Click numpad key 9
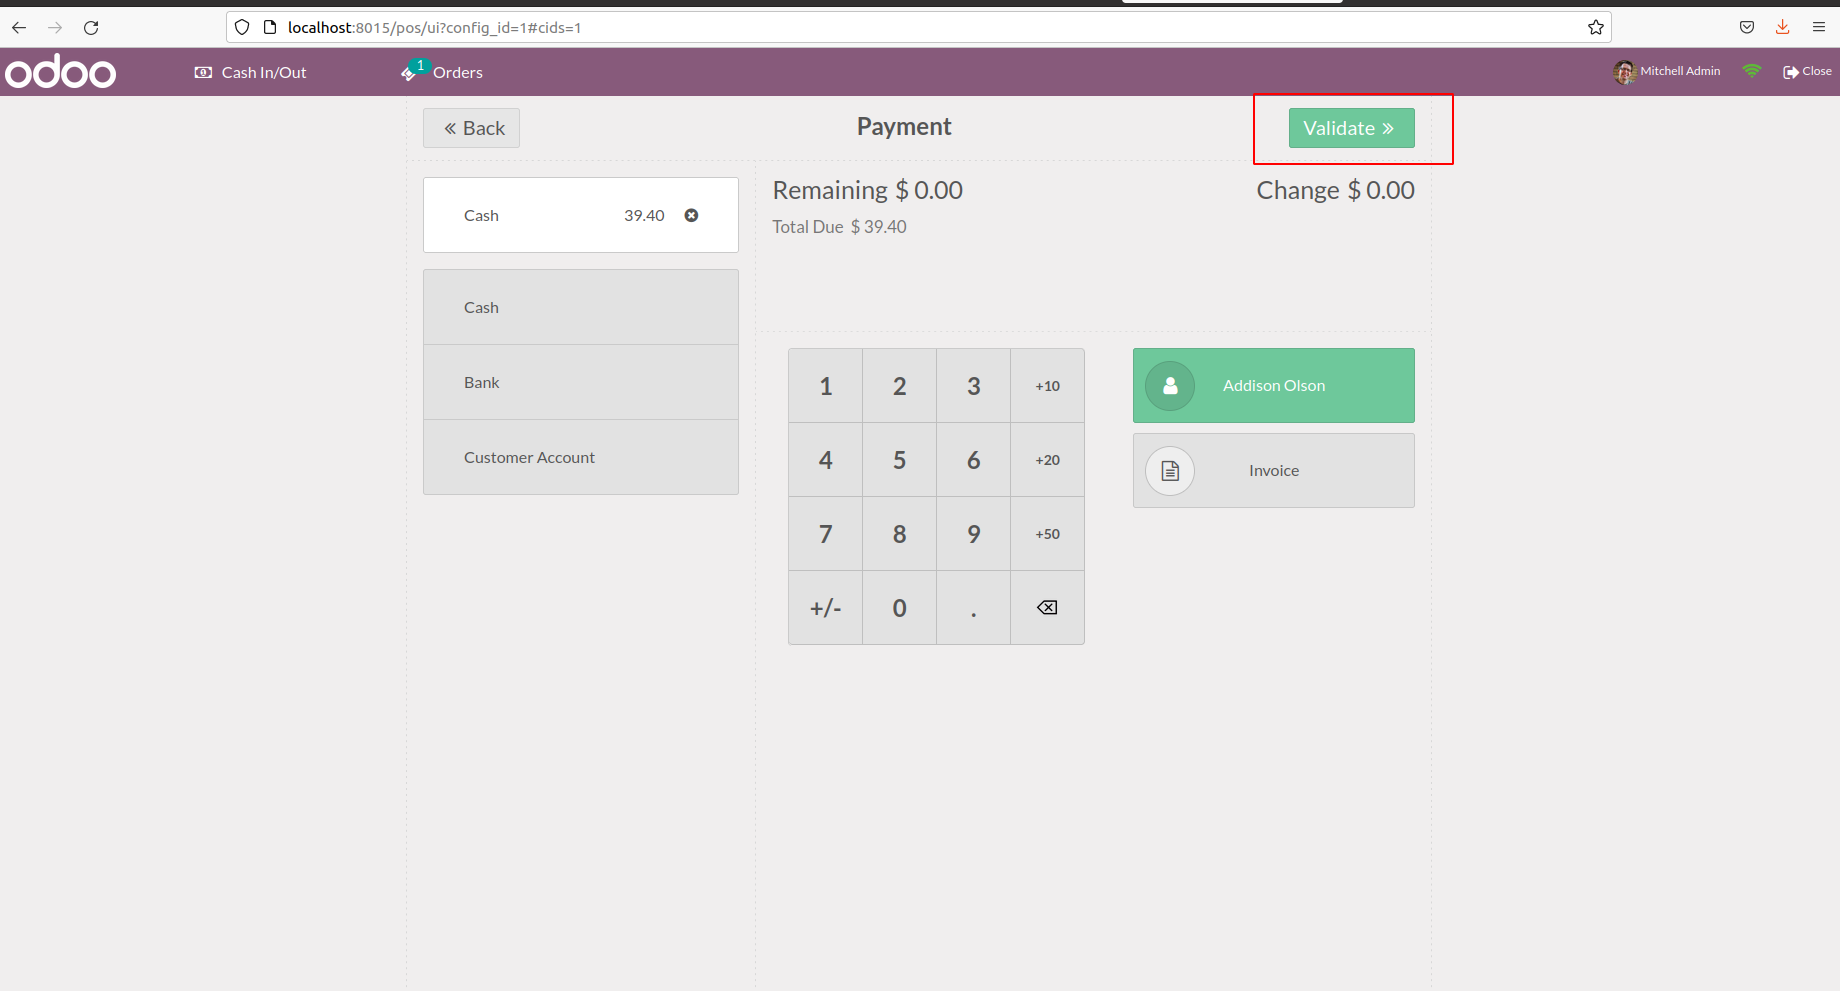This screenshot has height=991, width=1840. 973,534
